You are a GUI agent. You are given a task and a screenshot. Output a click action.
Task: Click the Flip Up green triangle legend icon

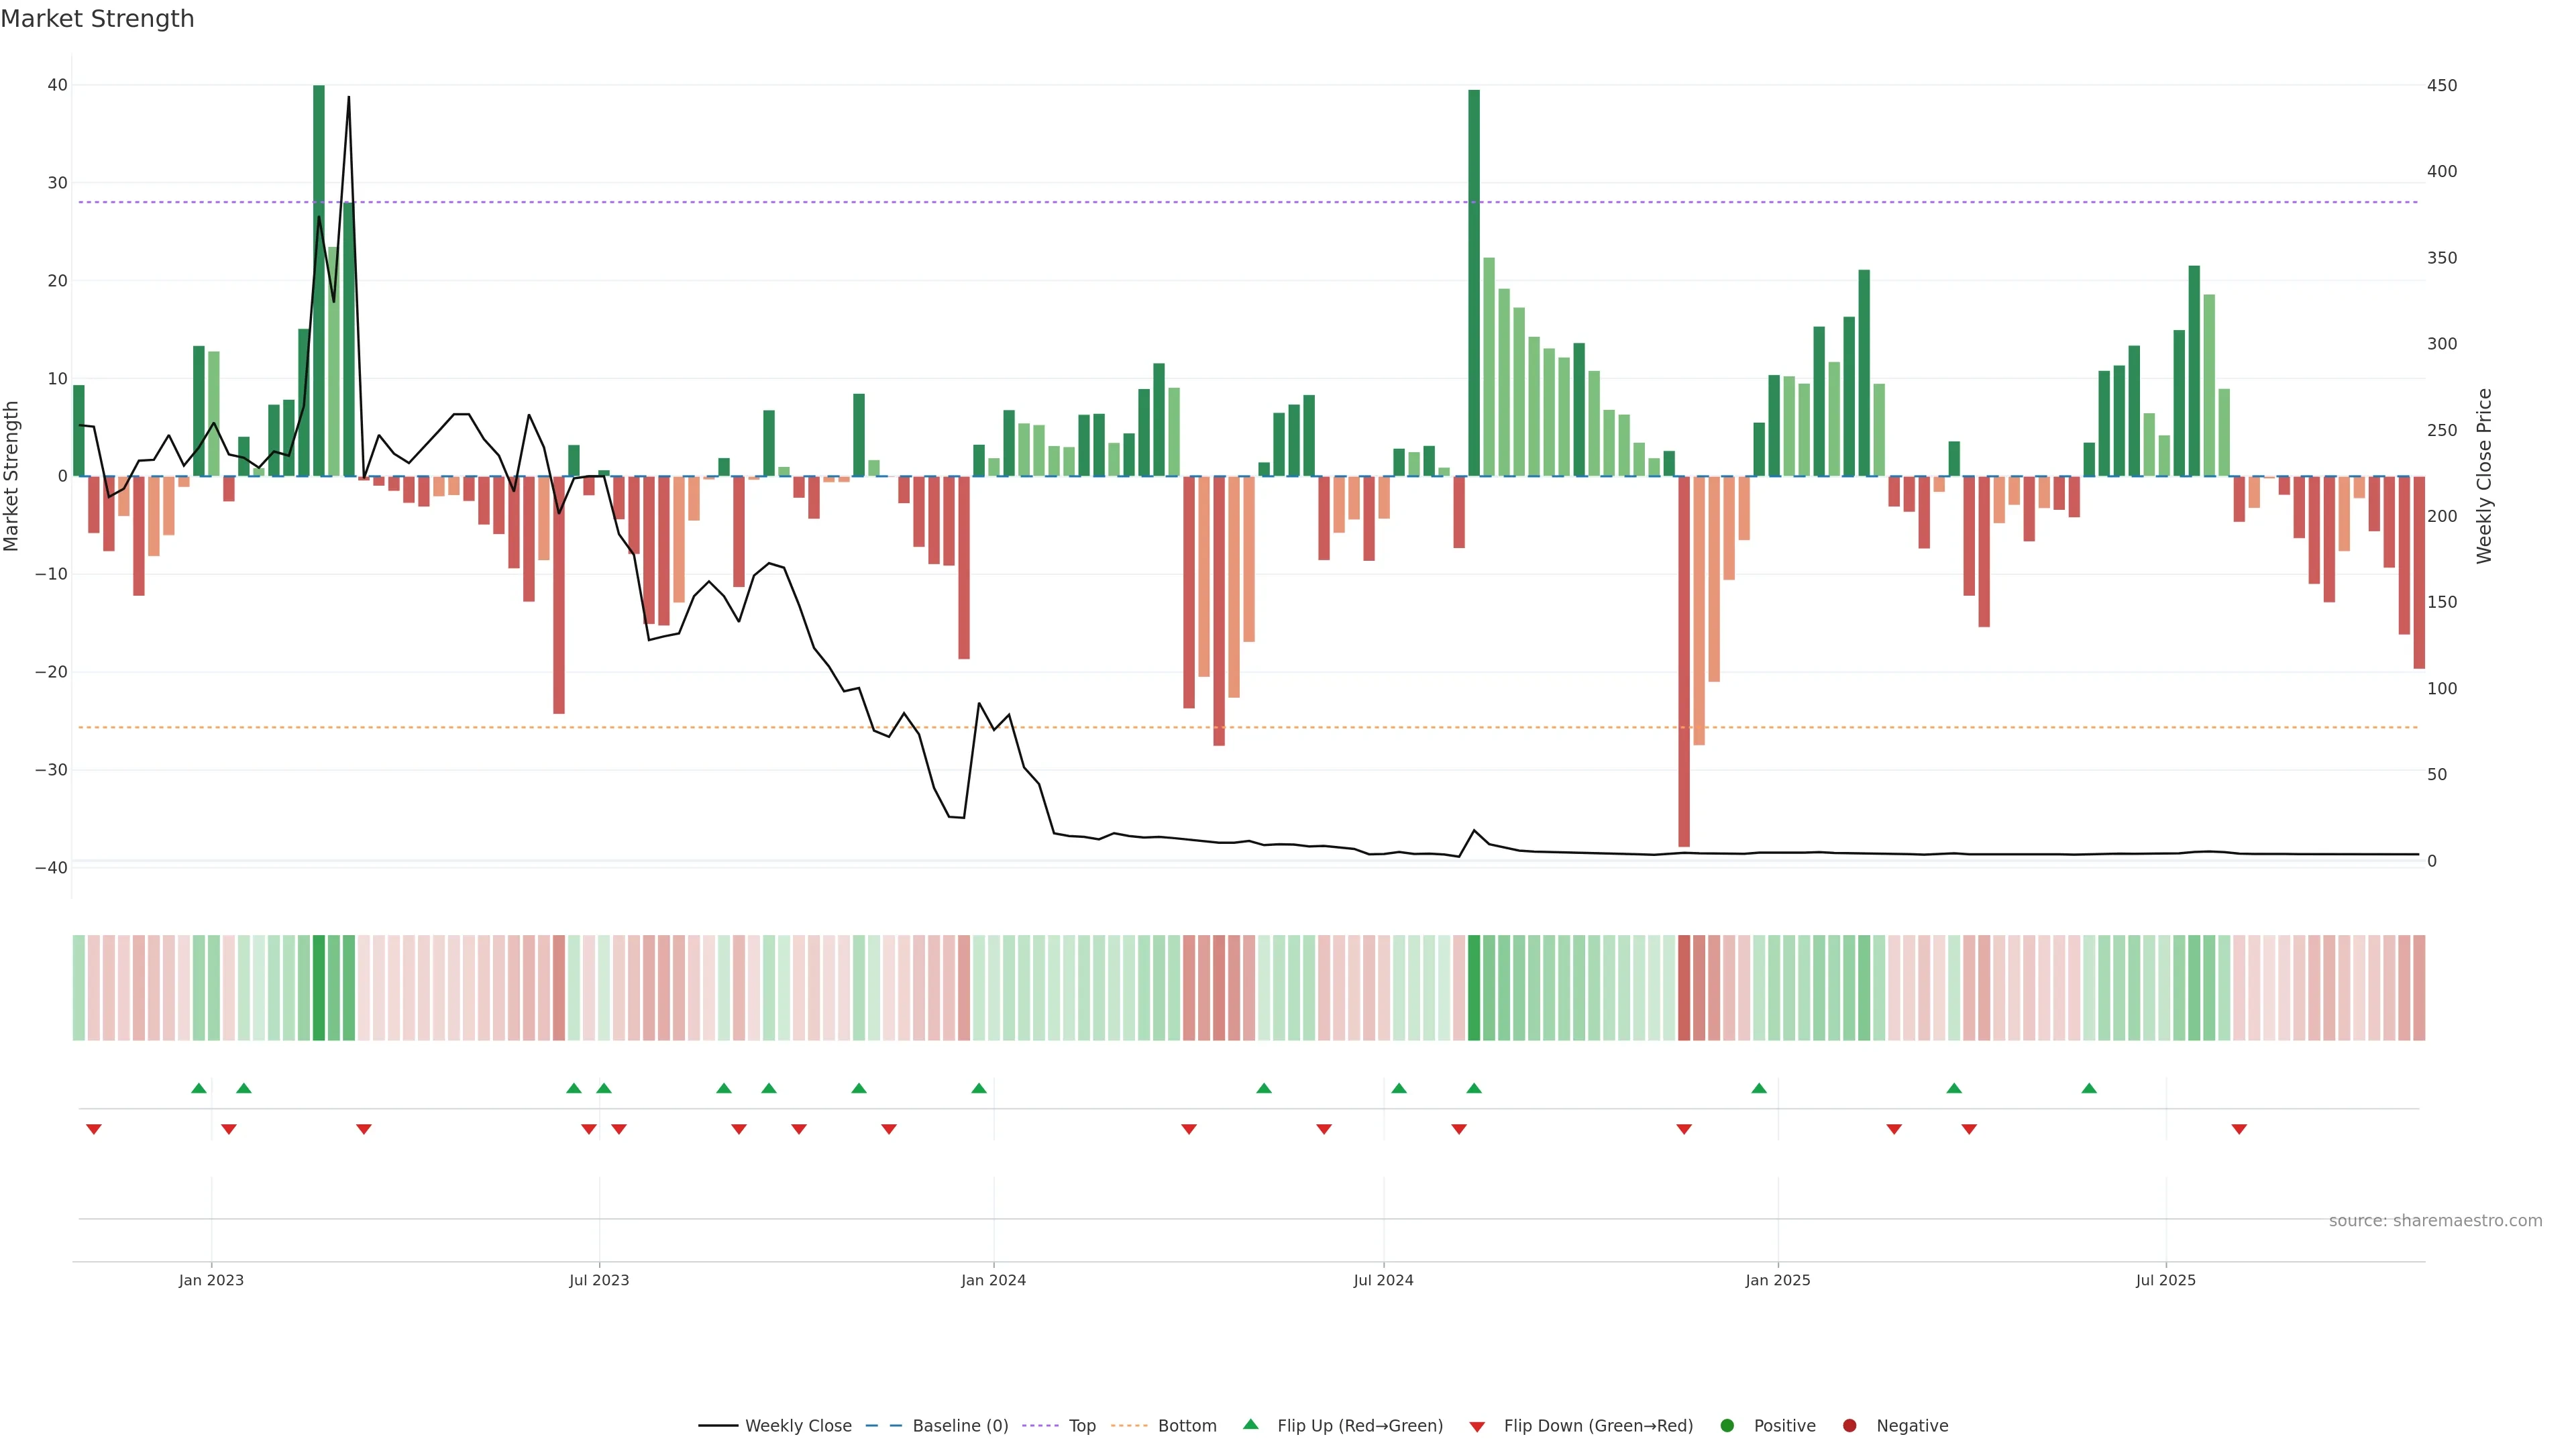coord(1250,1425)
